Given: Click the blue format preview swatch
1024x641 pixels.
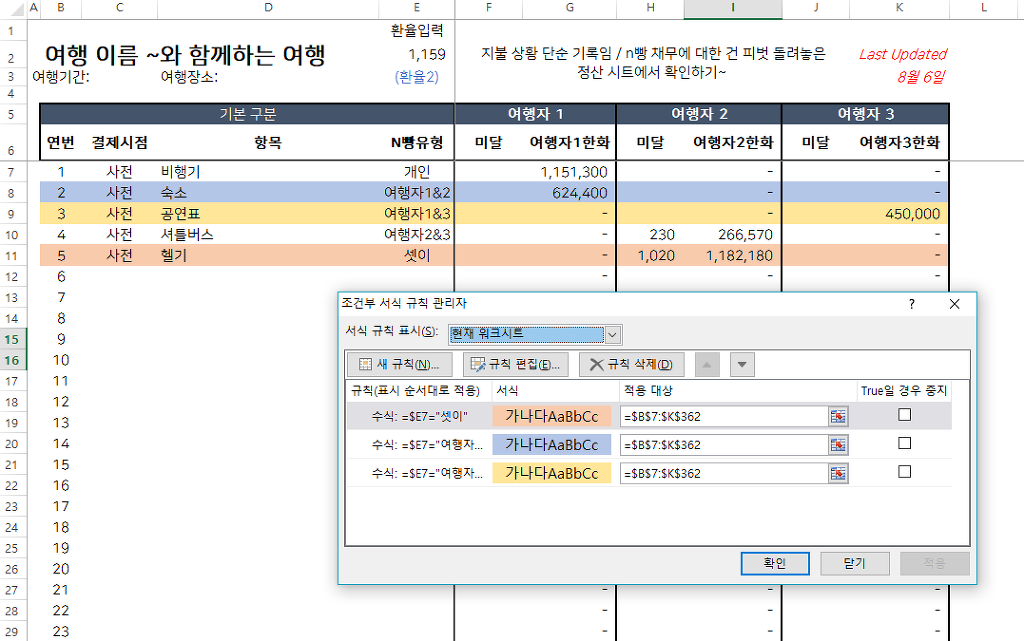Looking at the screenshot, I should [x=551, y=445].
